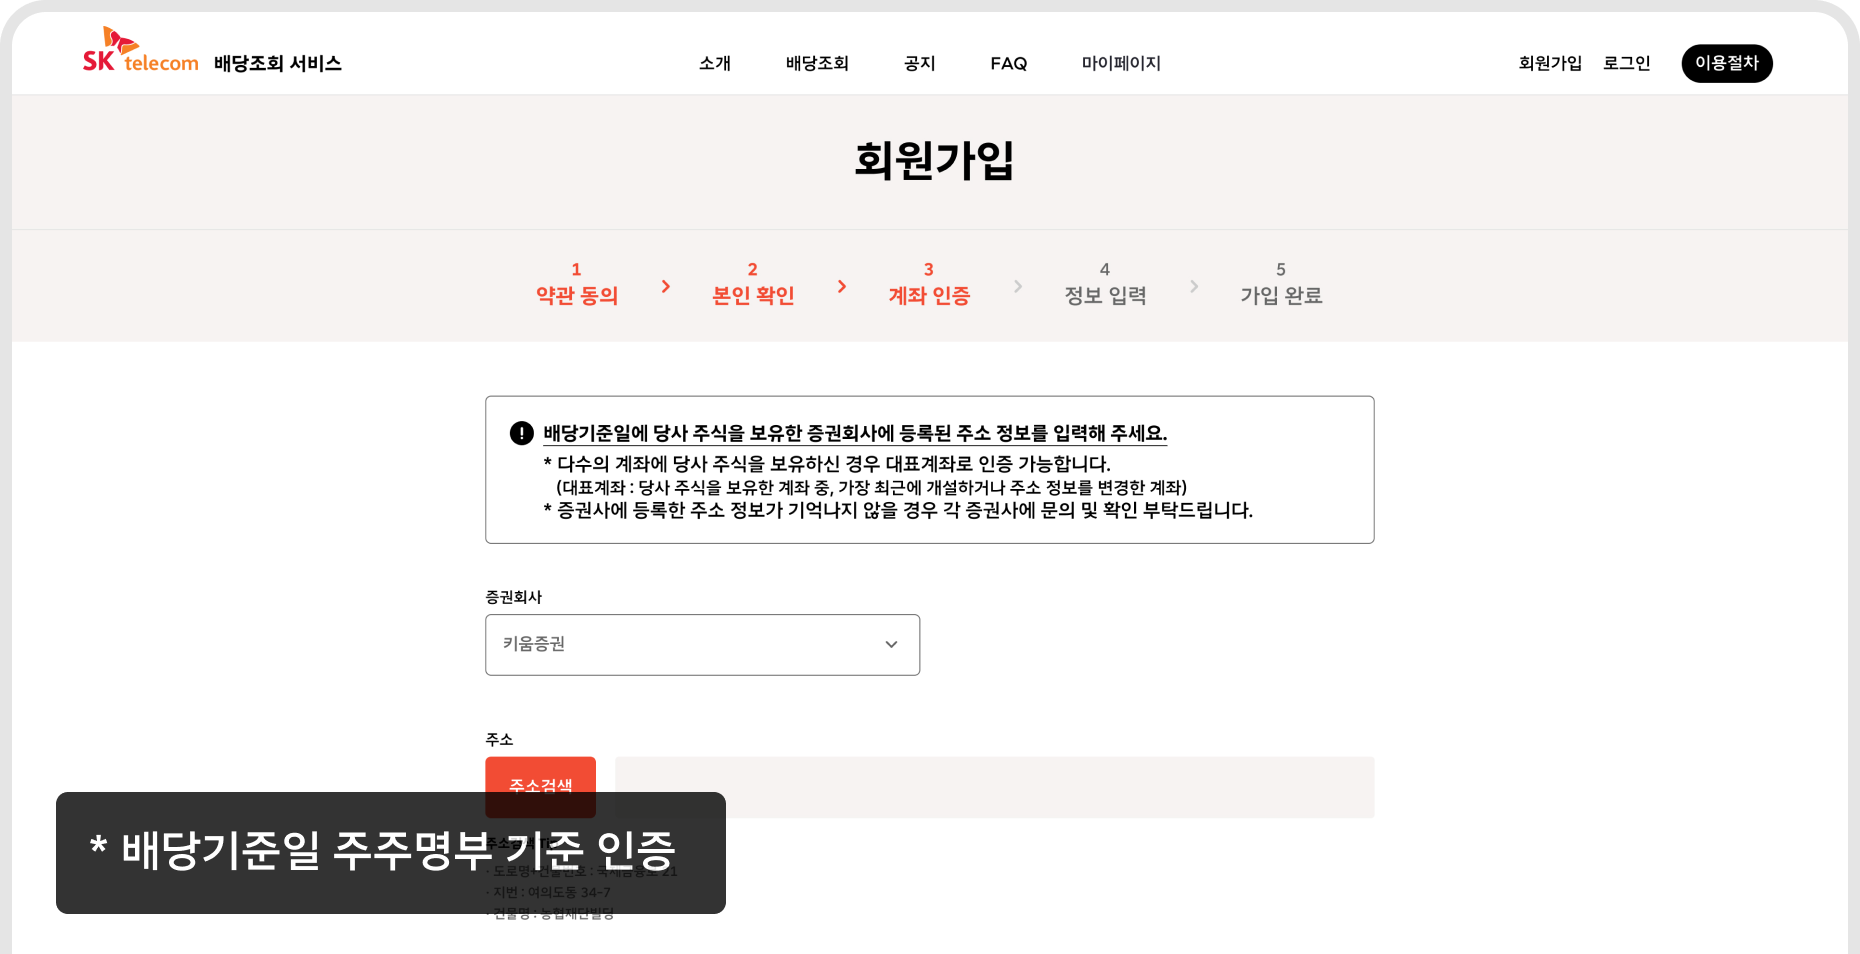Click the address input field
This screenshot has height=954, width=1860.
coord(994,787)
